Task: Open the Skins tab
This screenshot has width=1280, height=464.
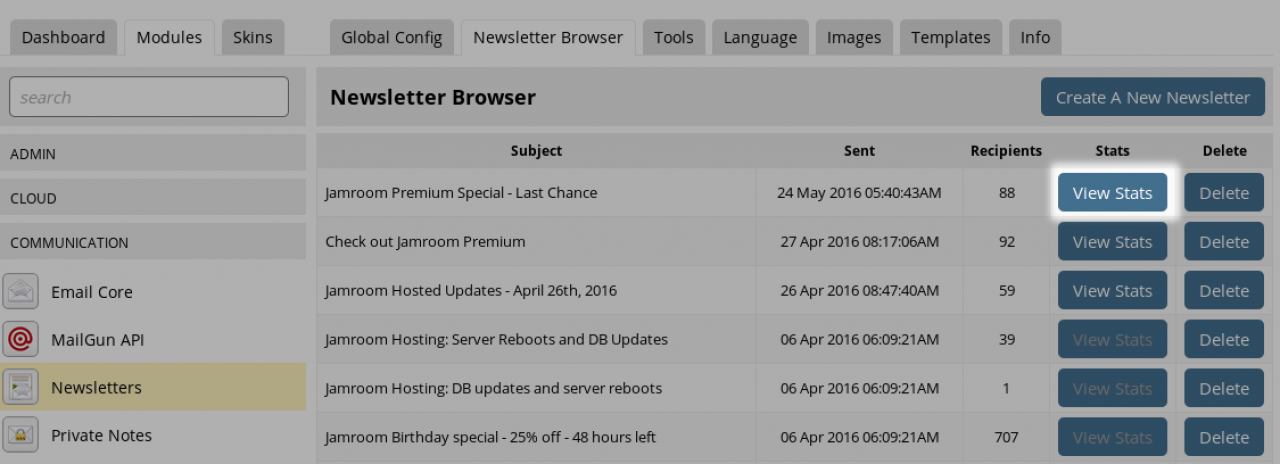Action: (x=252, y=38)
